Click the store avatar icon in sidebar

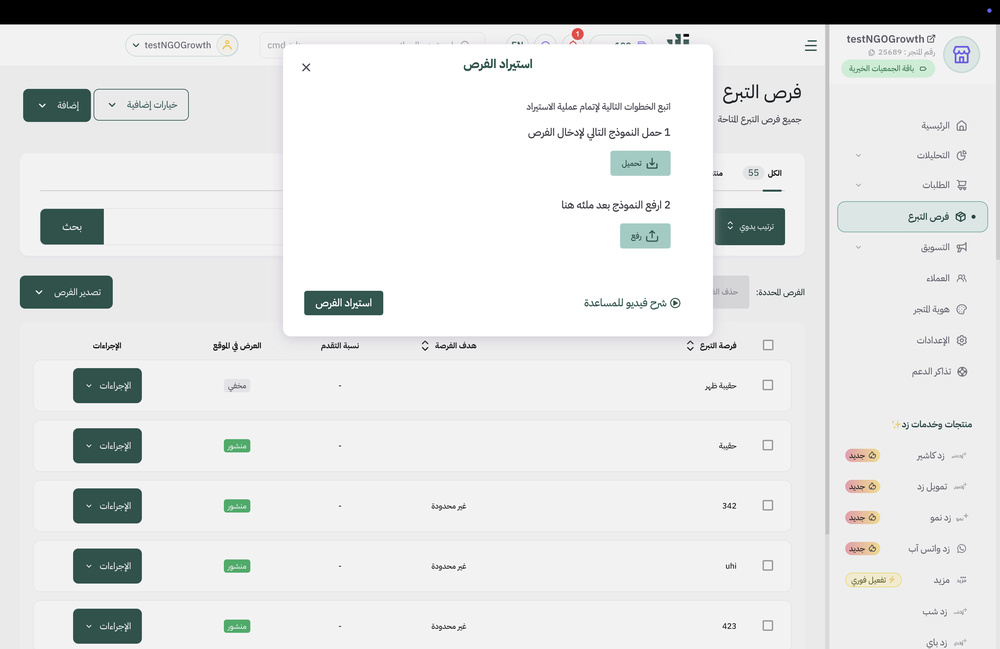tap(961, 55)
